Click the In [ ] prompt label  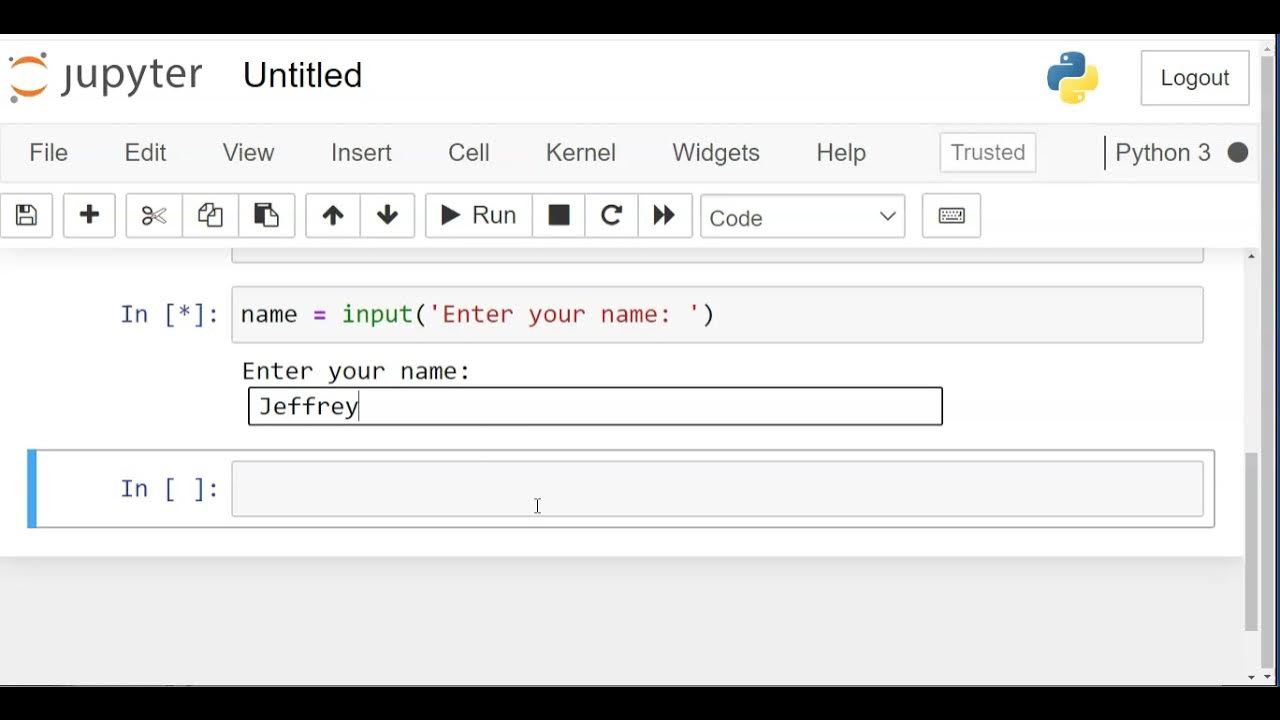click(x=169, y=489)
